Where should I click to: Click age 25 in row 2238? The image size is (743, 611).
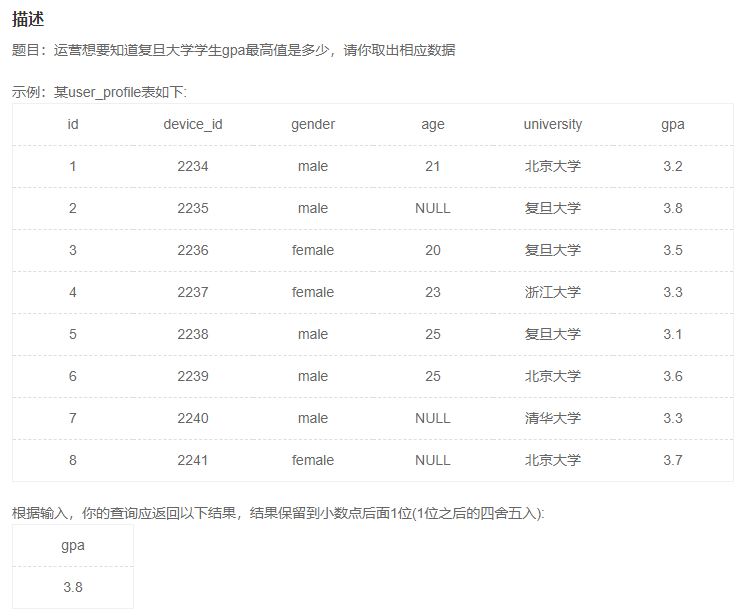point(433,334)
